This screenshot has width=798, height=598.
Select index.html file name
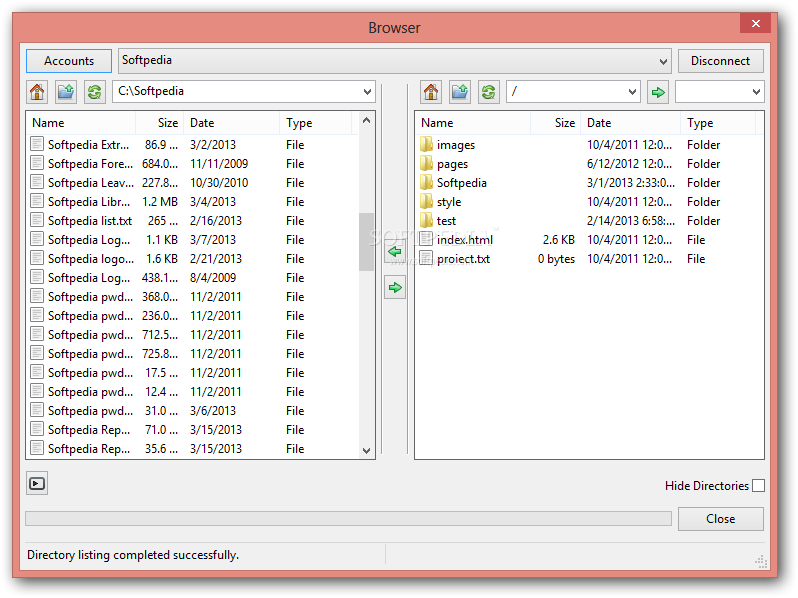(x=465, y=240)
